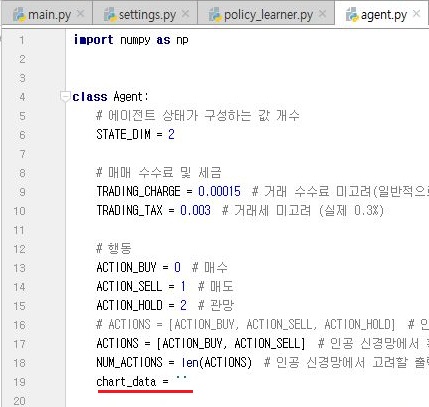The width and height of the screenshot is (429, 407).
Task: Click 'ACTION_BUY = 0' assignment
Action: (138, 267)
